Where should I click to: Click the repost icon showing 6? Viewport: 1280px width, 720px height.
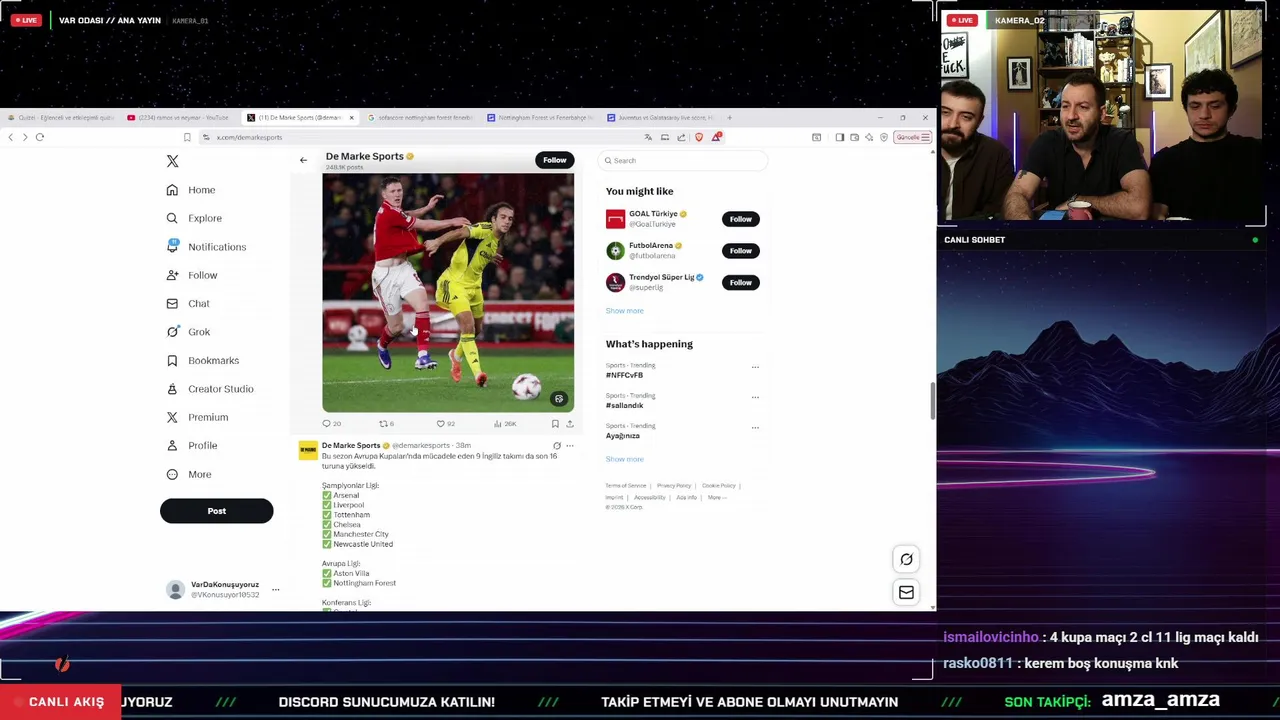pyautogui.click(x=386, y=424)
